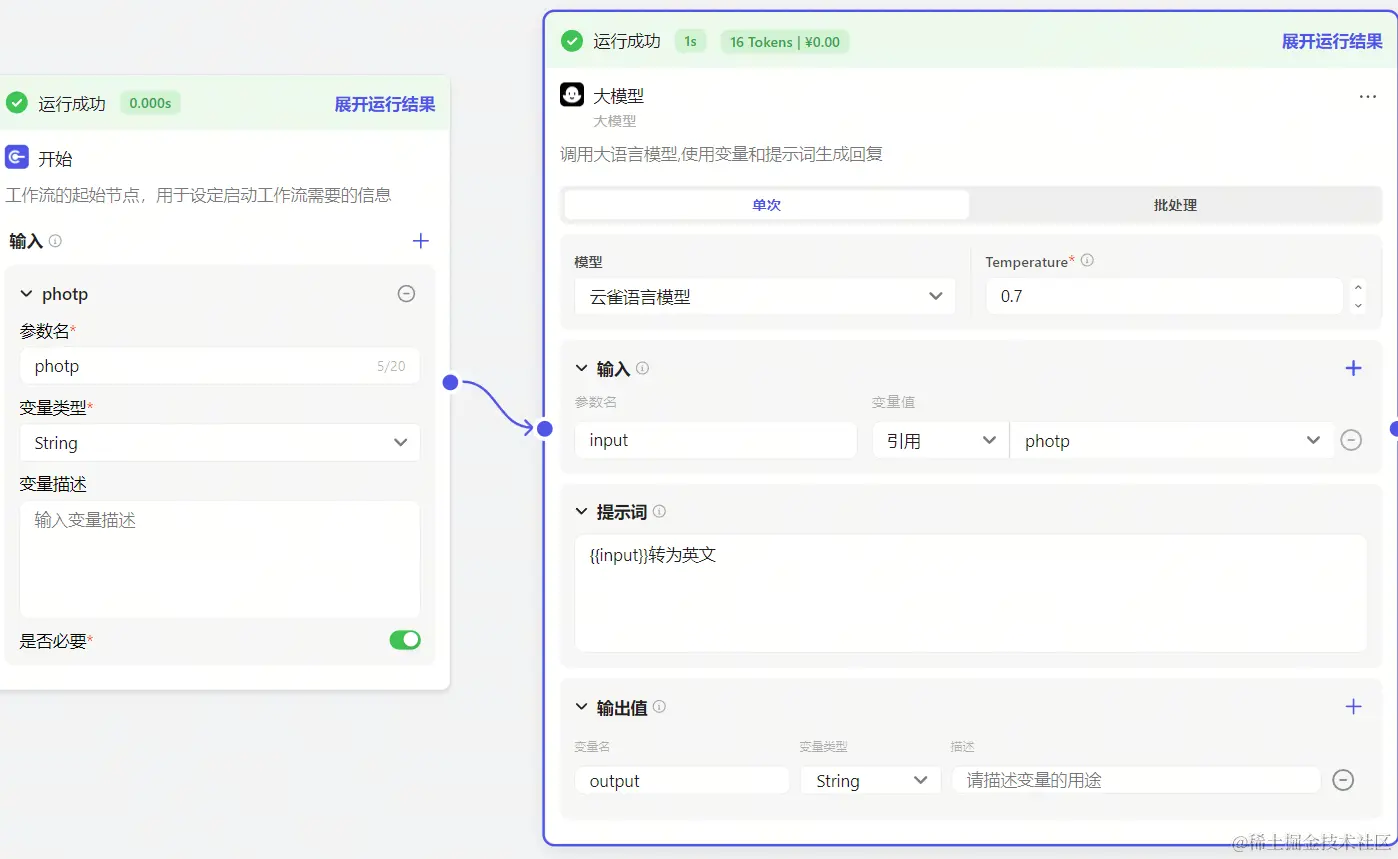Open the three-dot more menu on 大模型 node

tap(1368, 97)
